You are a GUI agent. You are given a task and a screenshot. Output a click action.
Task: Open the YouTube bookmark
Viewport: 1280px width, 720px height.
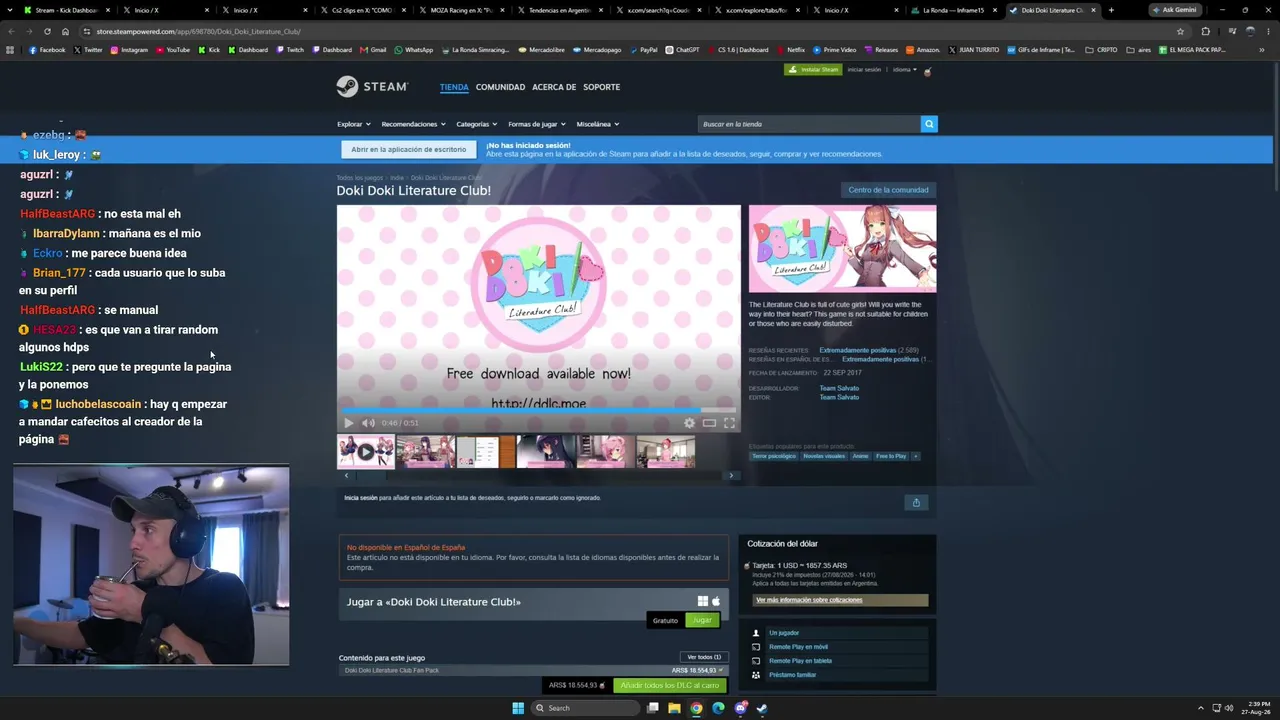tap(173, 49)
